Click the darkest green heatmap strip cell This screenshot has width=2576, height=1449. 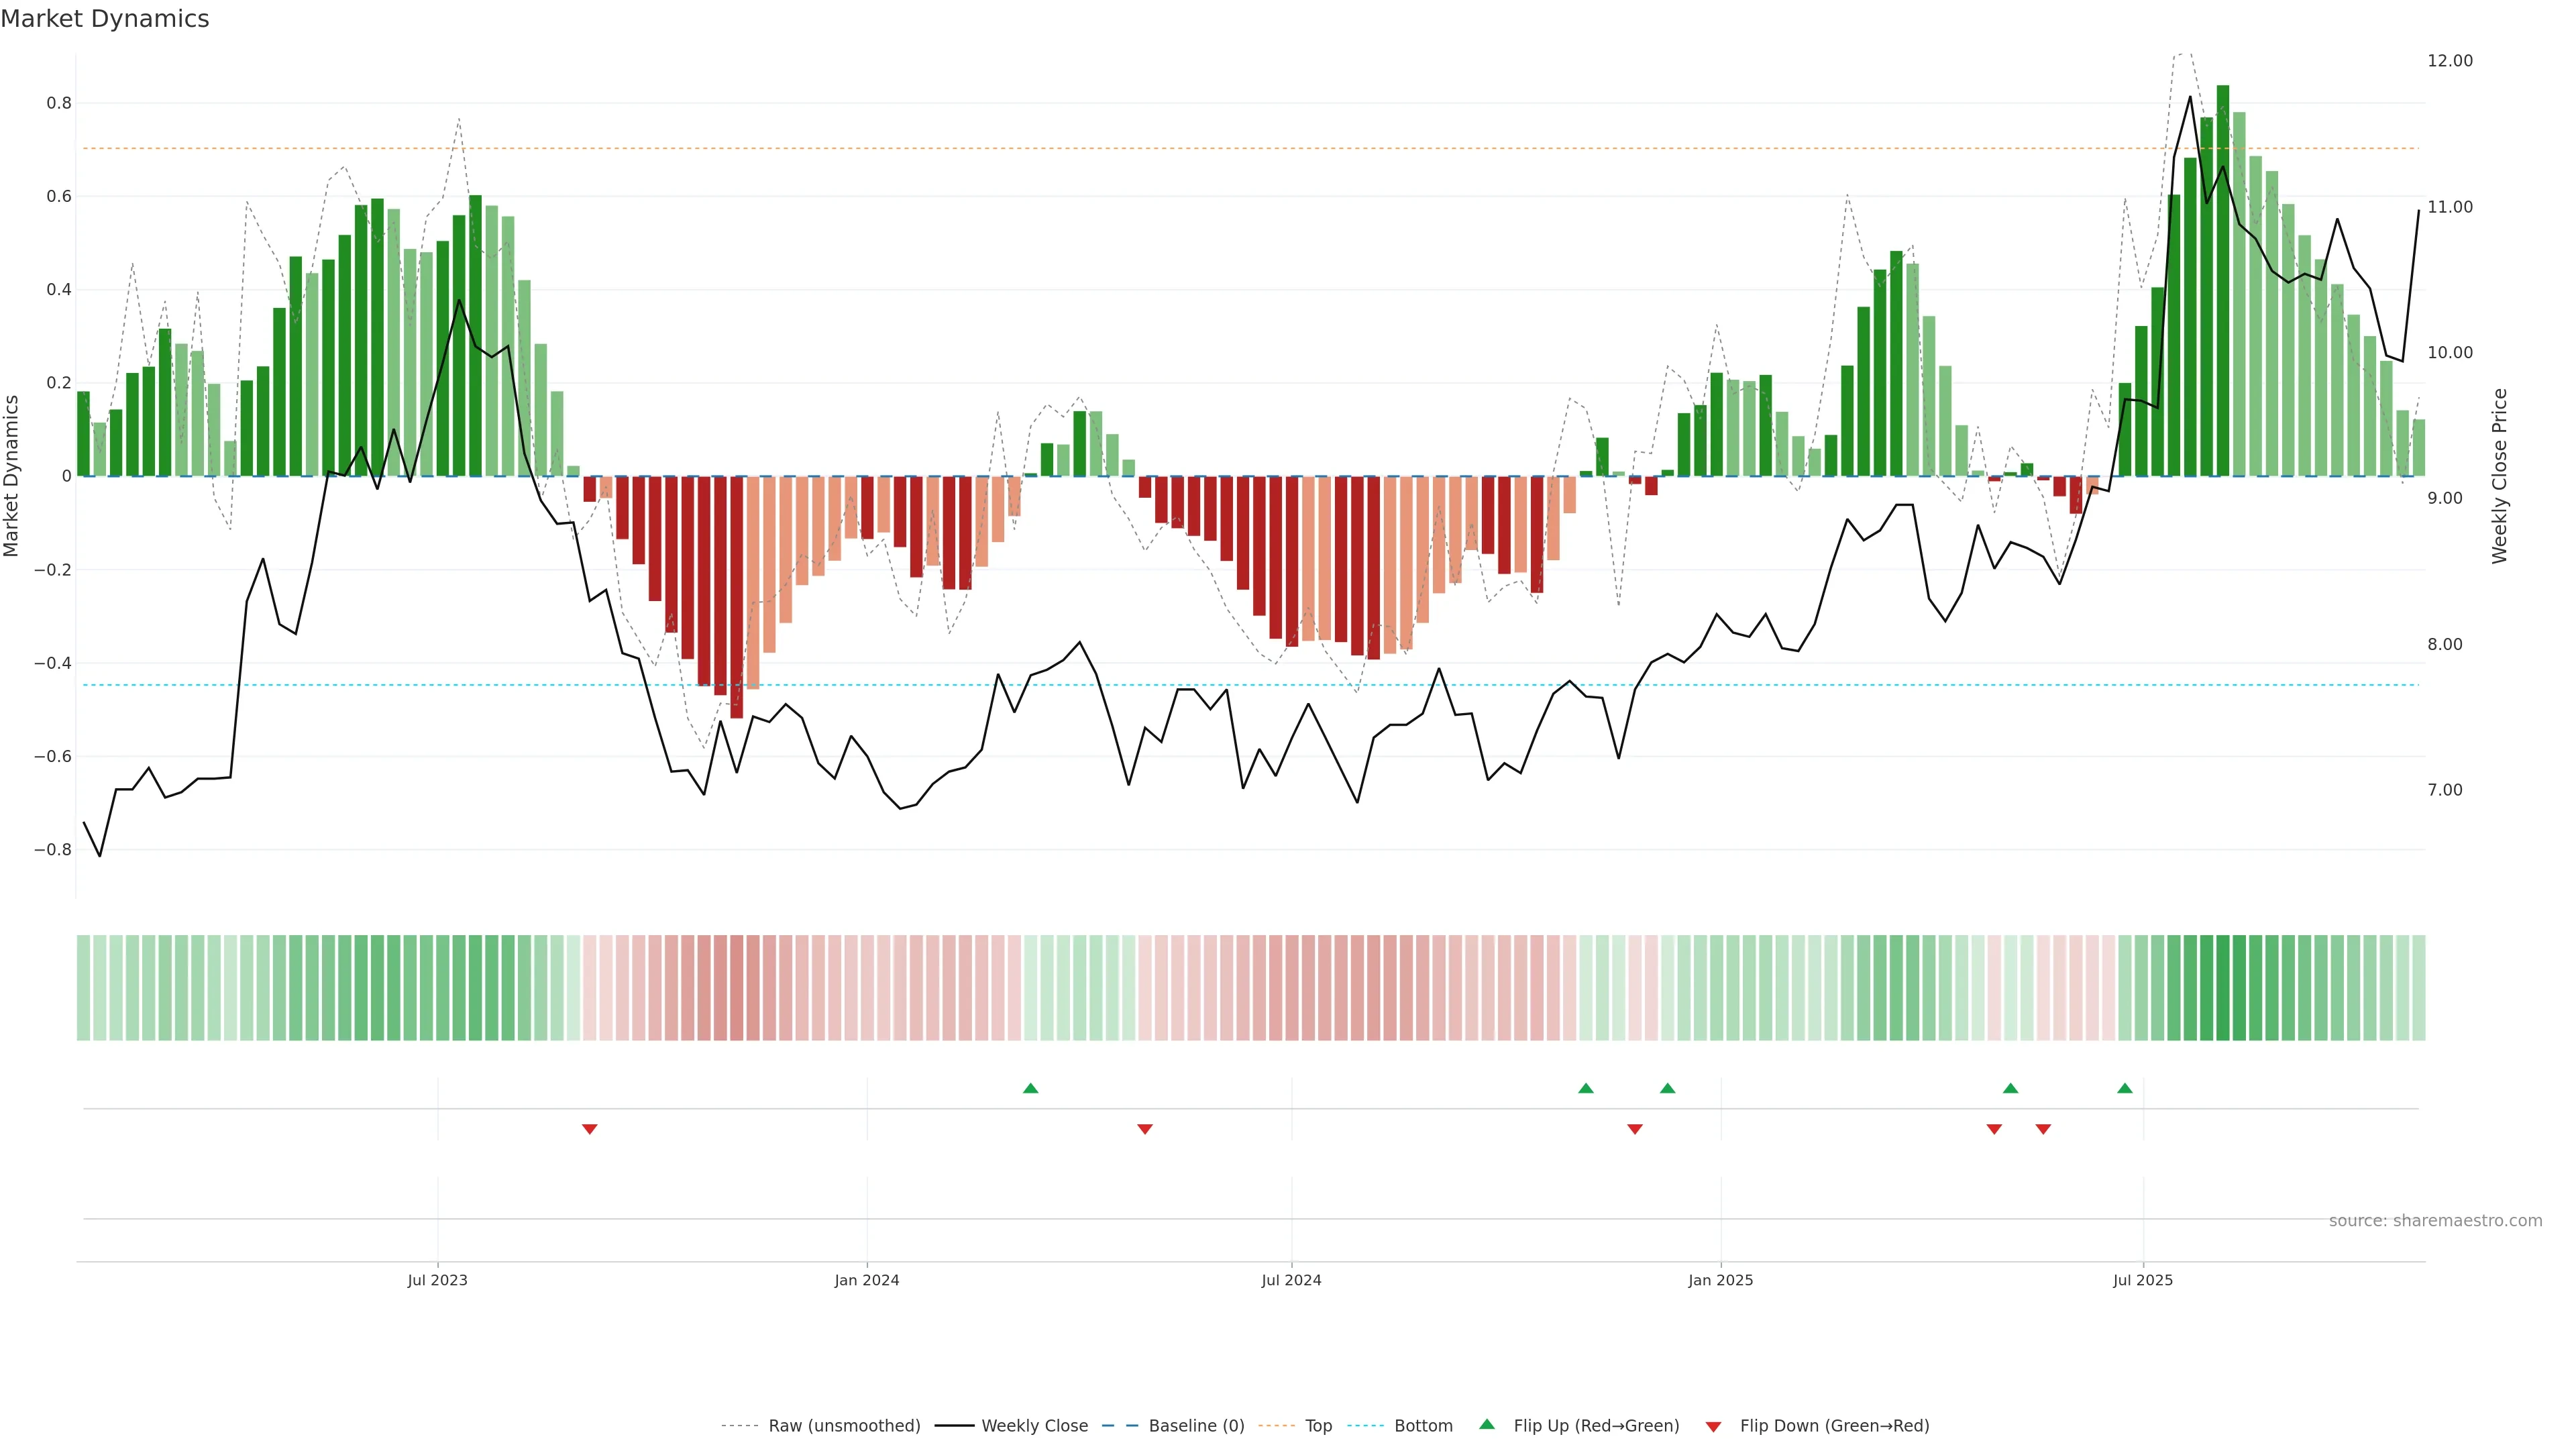pyautogui.click(x=2223, y=988)
